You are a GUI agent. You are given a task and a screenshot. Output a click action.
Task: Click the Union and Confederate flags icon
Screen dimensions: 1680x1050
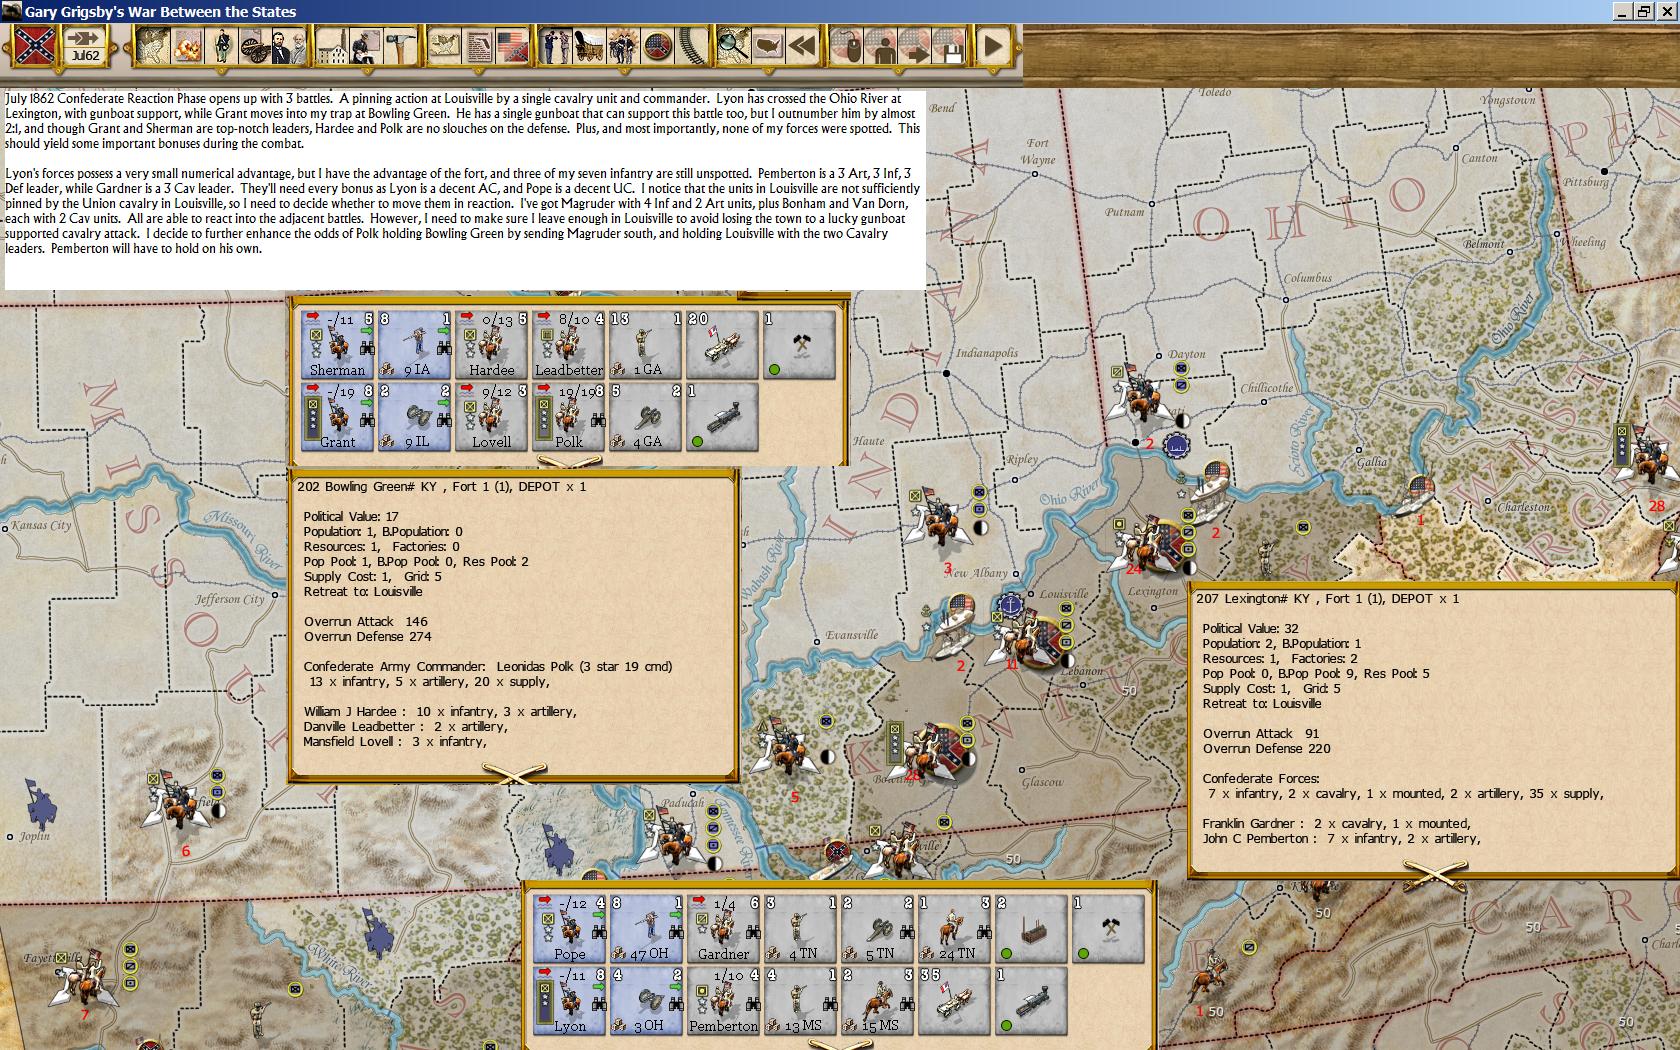512,46
